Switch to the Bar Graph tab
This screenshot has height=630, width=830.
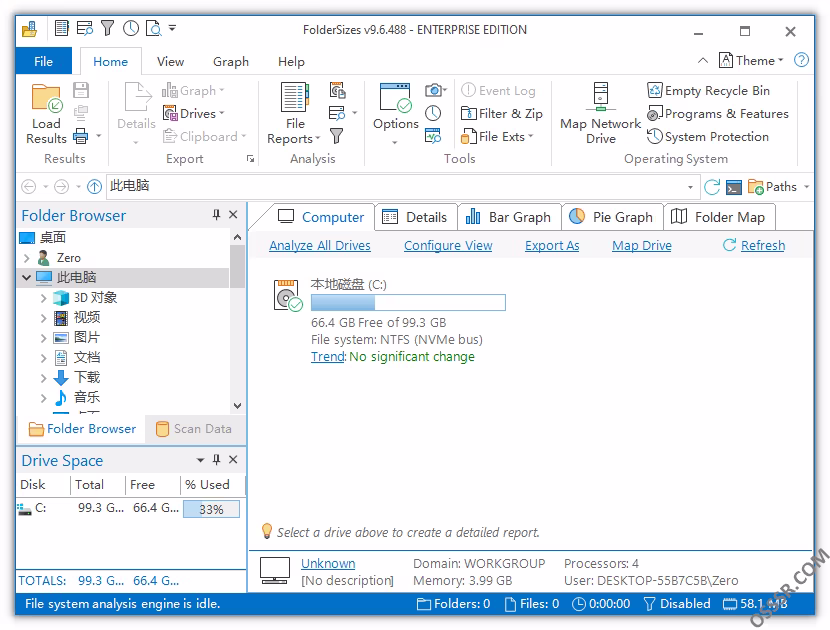click(509, 217)
